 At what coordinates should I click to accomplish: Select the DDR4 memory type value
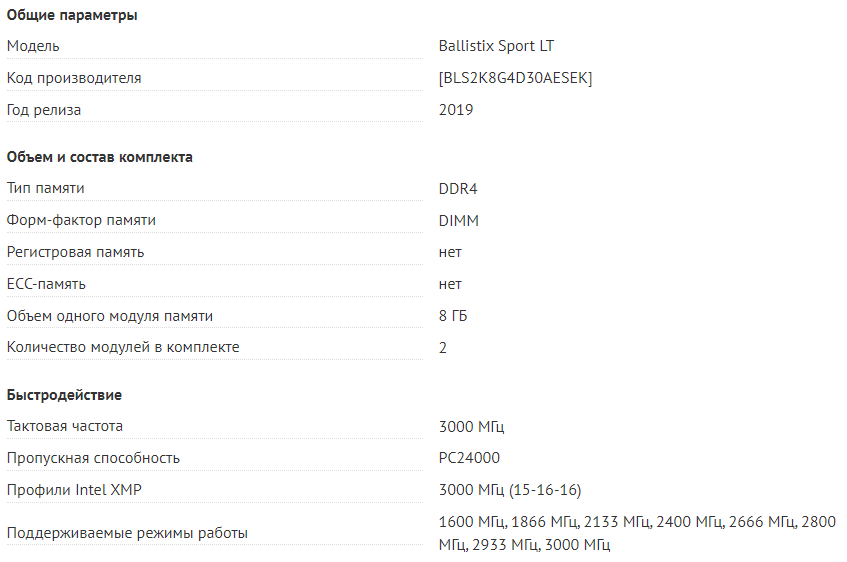(x=458, y=189)
